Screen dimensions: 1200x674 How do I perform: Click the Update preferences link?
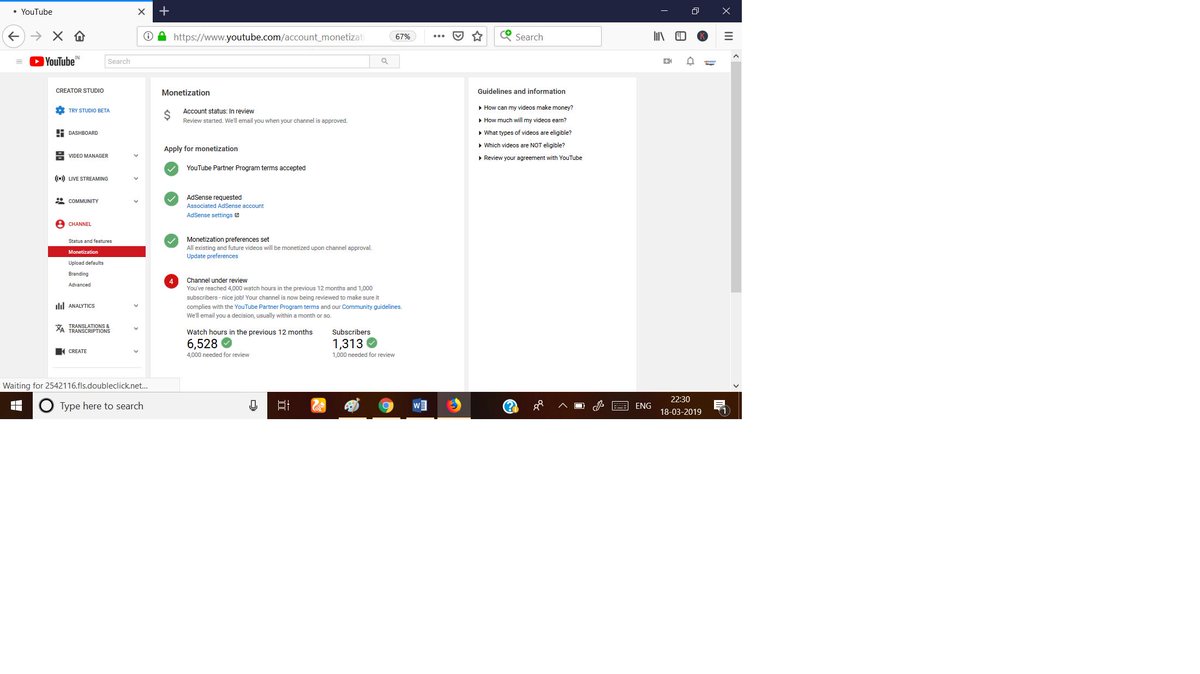[212, 256]
